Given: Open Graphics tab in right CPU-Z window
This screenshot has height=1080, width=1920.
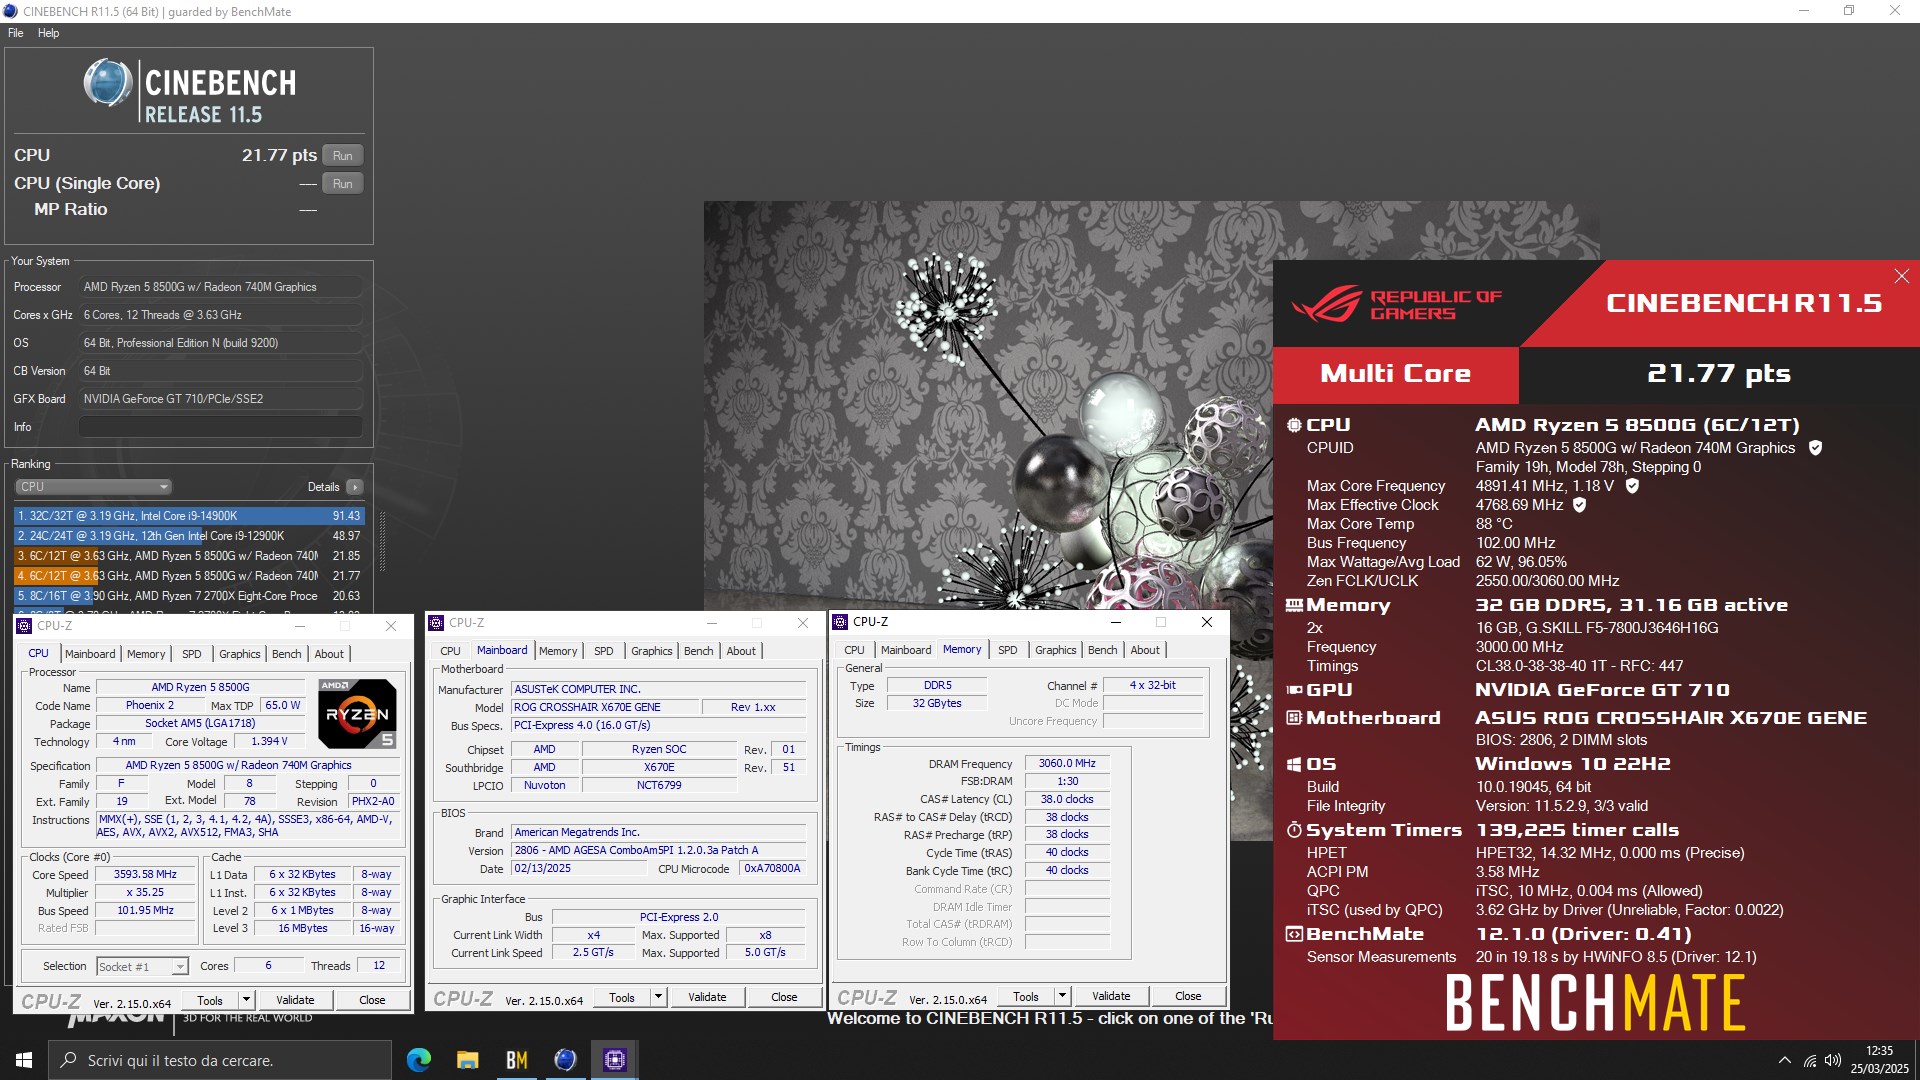Looking at the screenshot, I should [x=1055, y=650].
